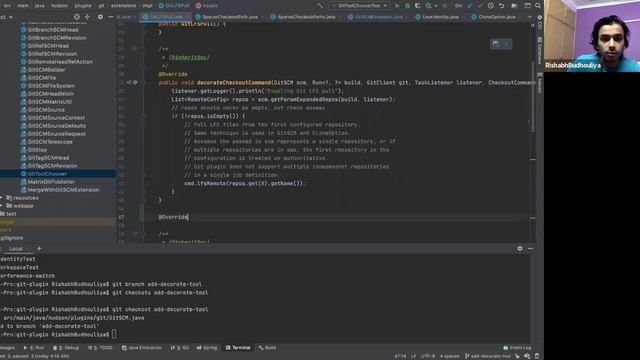Open the Build tool window
640x360 pixels.
point(267,348)
